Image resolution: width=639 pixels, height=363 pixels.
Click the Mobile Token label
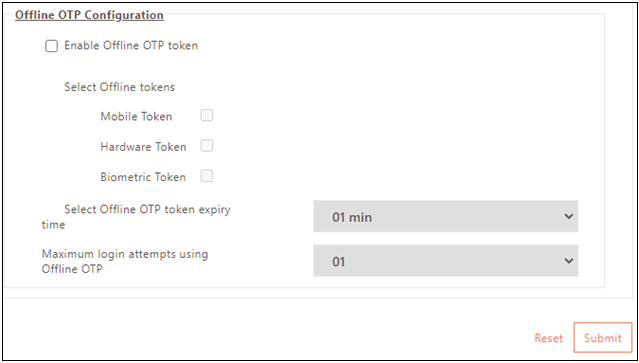coord(136,117)
